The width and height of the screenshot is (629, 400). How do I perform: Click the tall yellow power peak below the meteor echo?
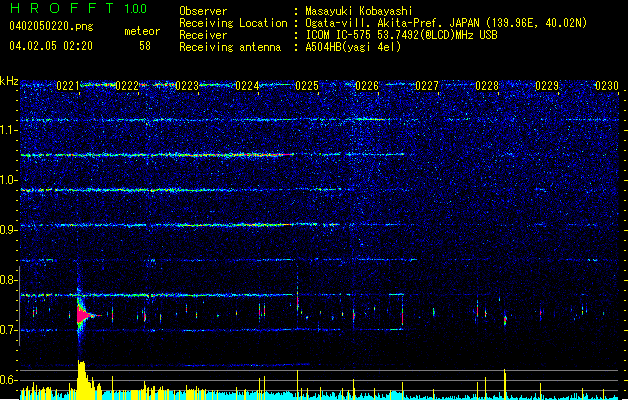click(82, 380)
